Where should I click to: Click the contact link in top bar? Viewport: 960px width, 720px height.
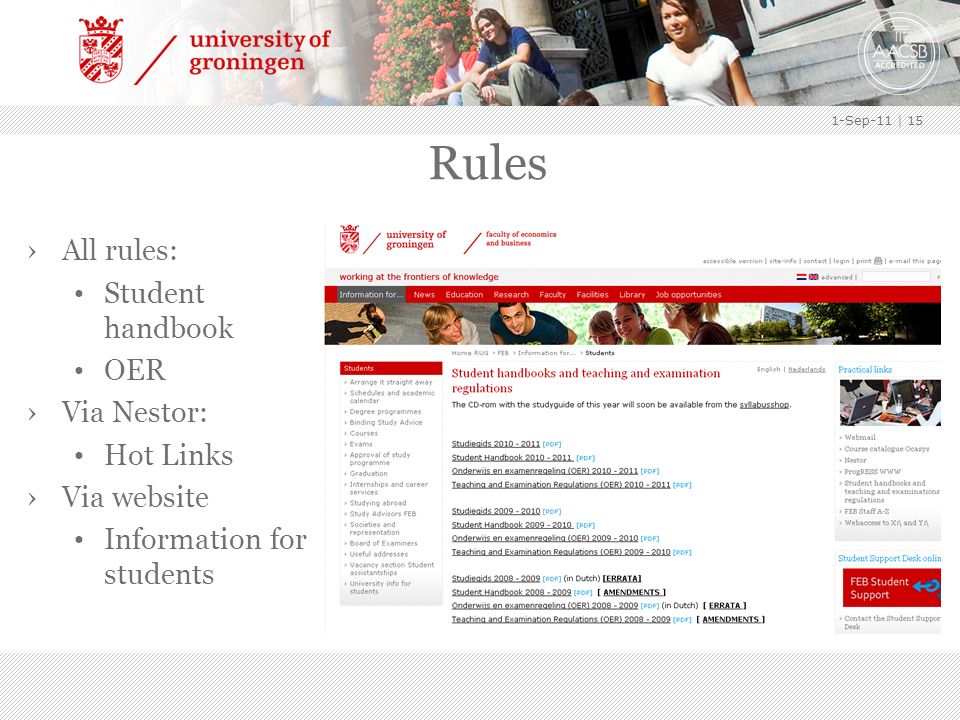[815, 261]
